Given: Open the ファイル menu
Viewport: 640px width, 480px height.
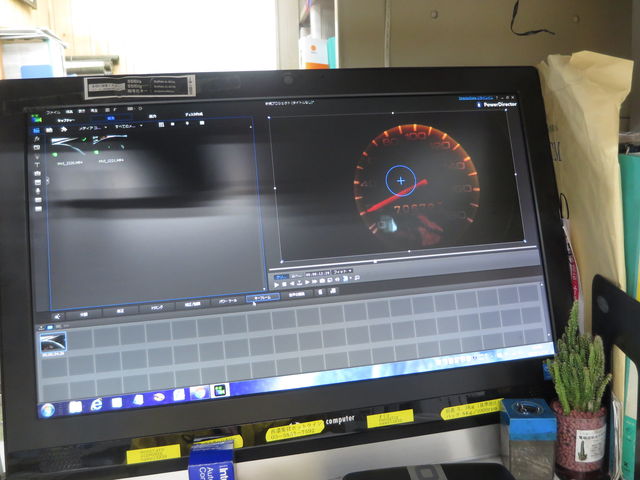Looking at the screenshot, I should click(53, 113).
